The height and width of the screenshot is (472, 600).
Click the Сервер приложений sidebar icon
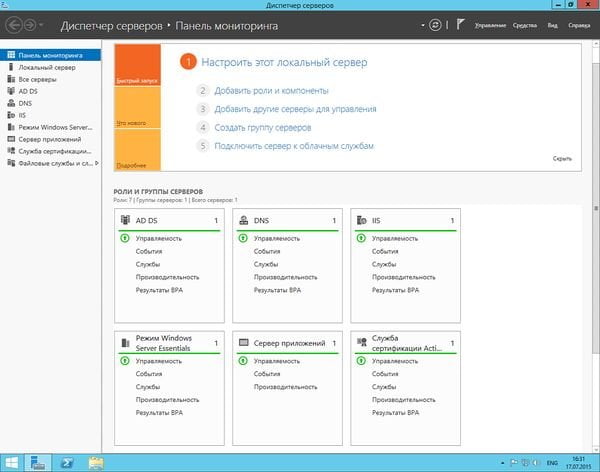pos(11,139)
